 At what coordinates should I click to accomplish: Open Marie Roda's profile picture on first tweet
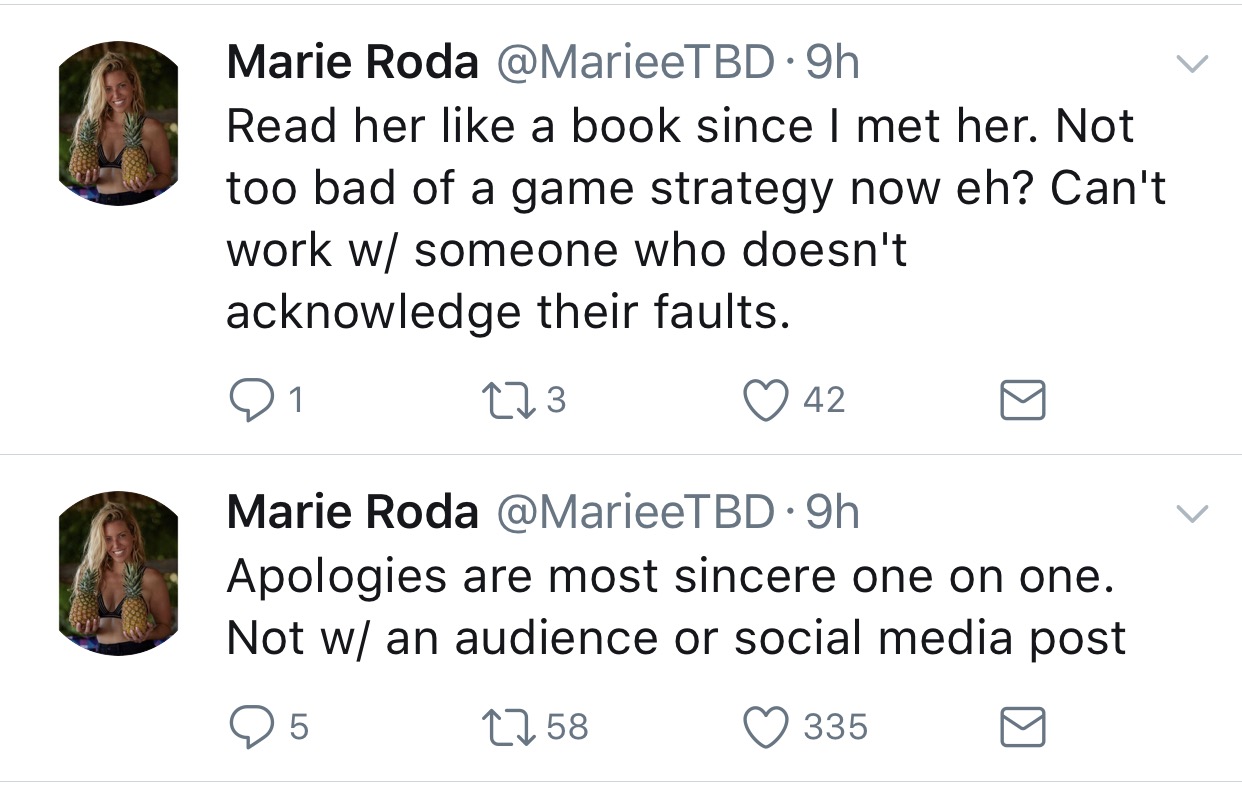pos(118,123)
